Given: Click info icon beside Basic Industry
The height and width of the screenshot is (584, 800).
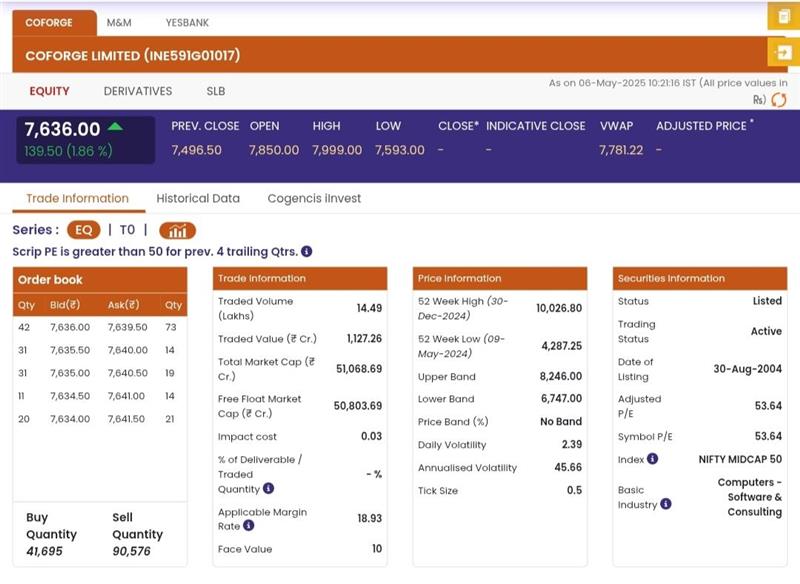Looking at the screenshot, I should (x=666, y=504).
